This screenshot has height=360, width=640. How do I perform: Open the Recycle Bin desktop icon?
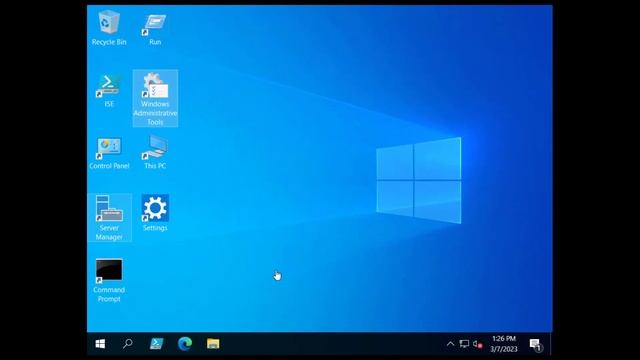(x=109, y=28)
